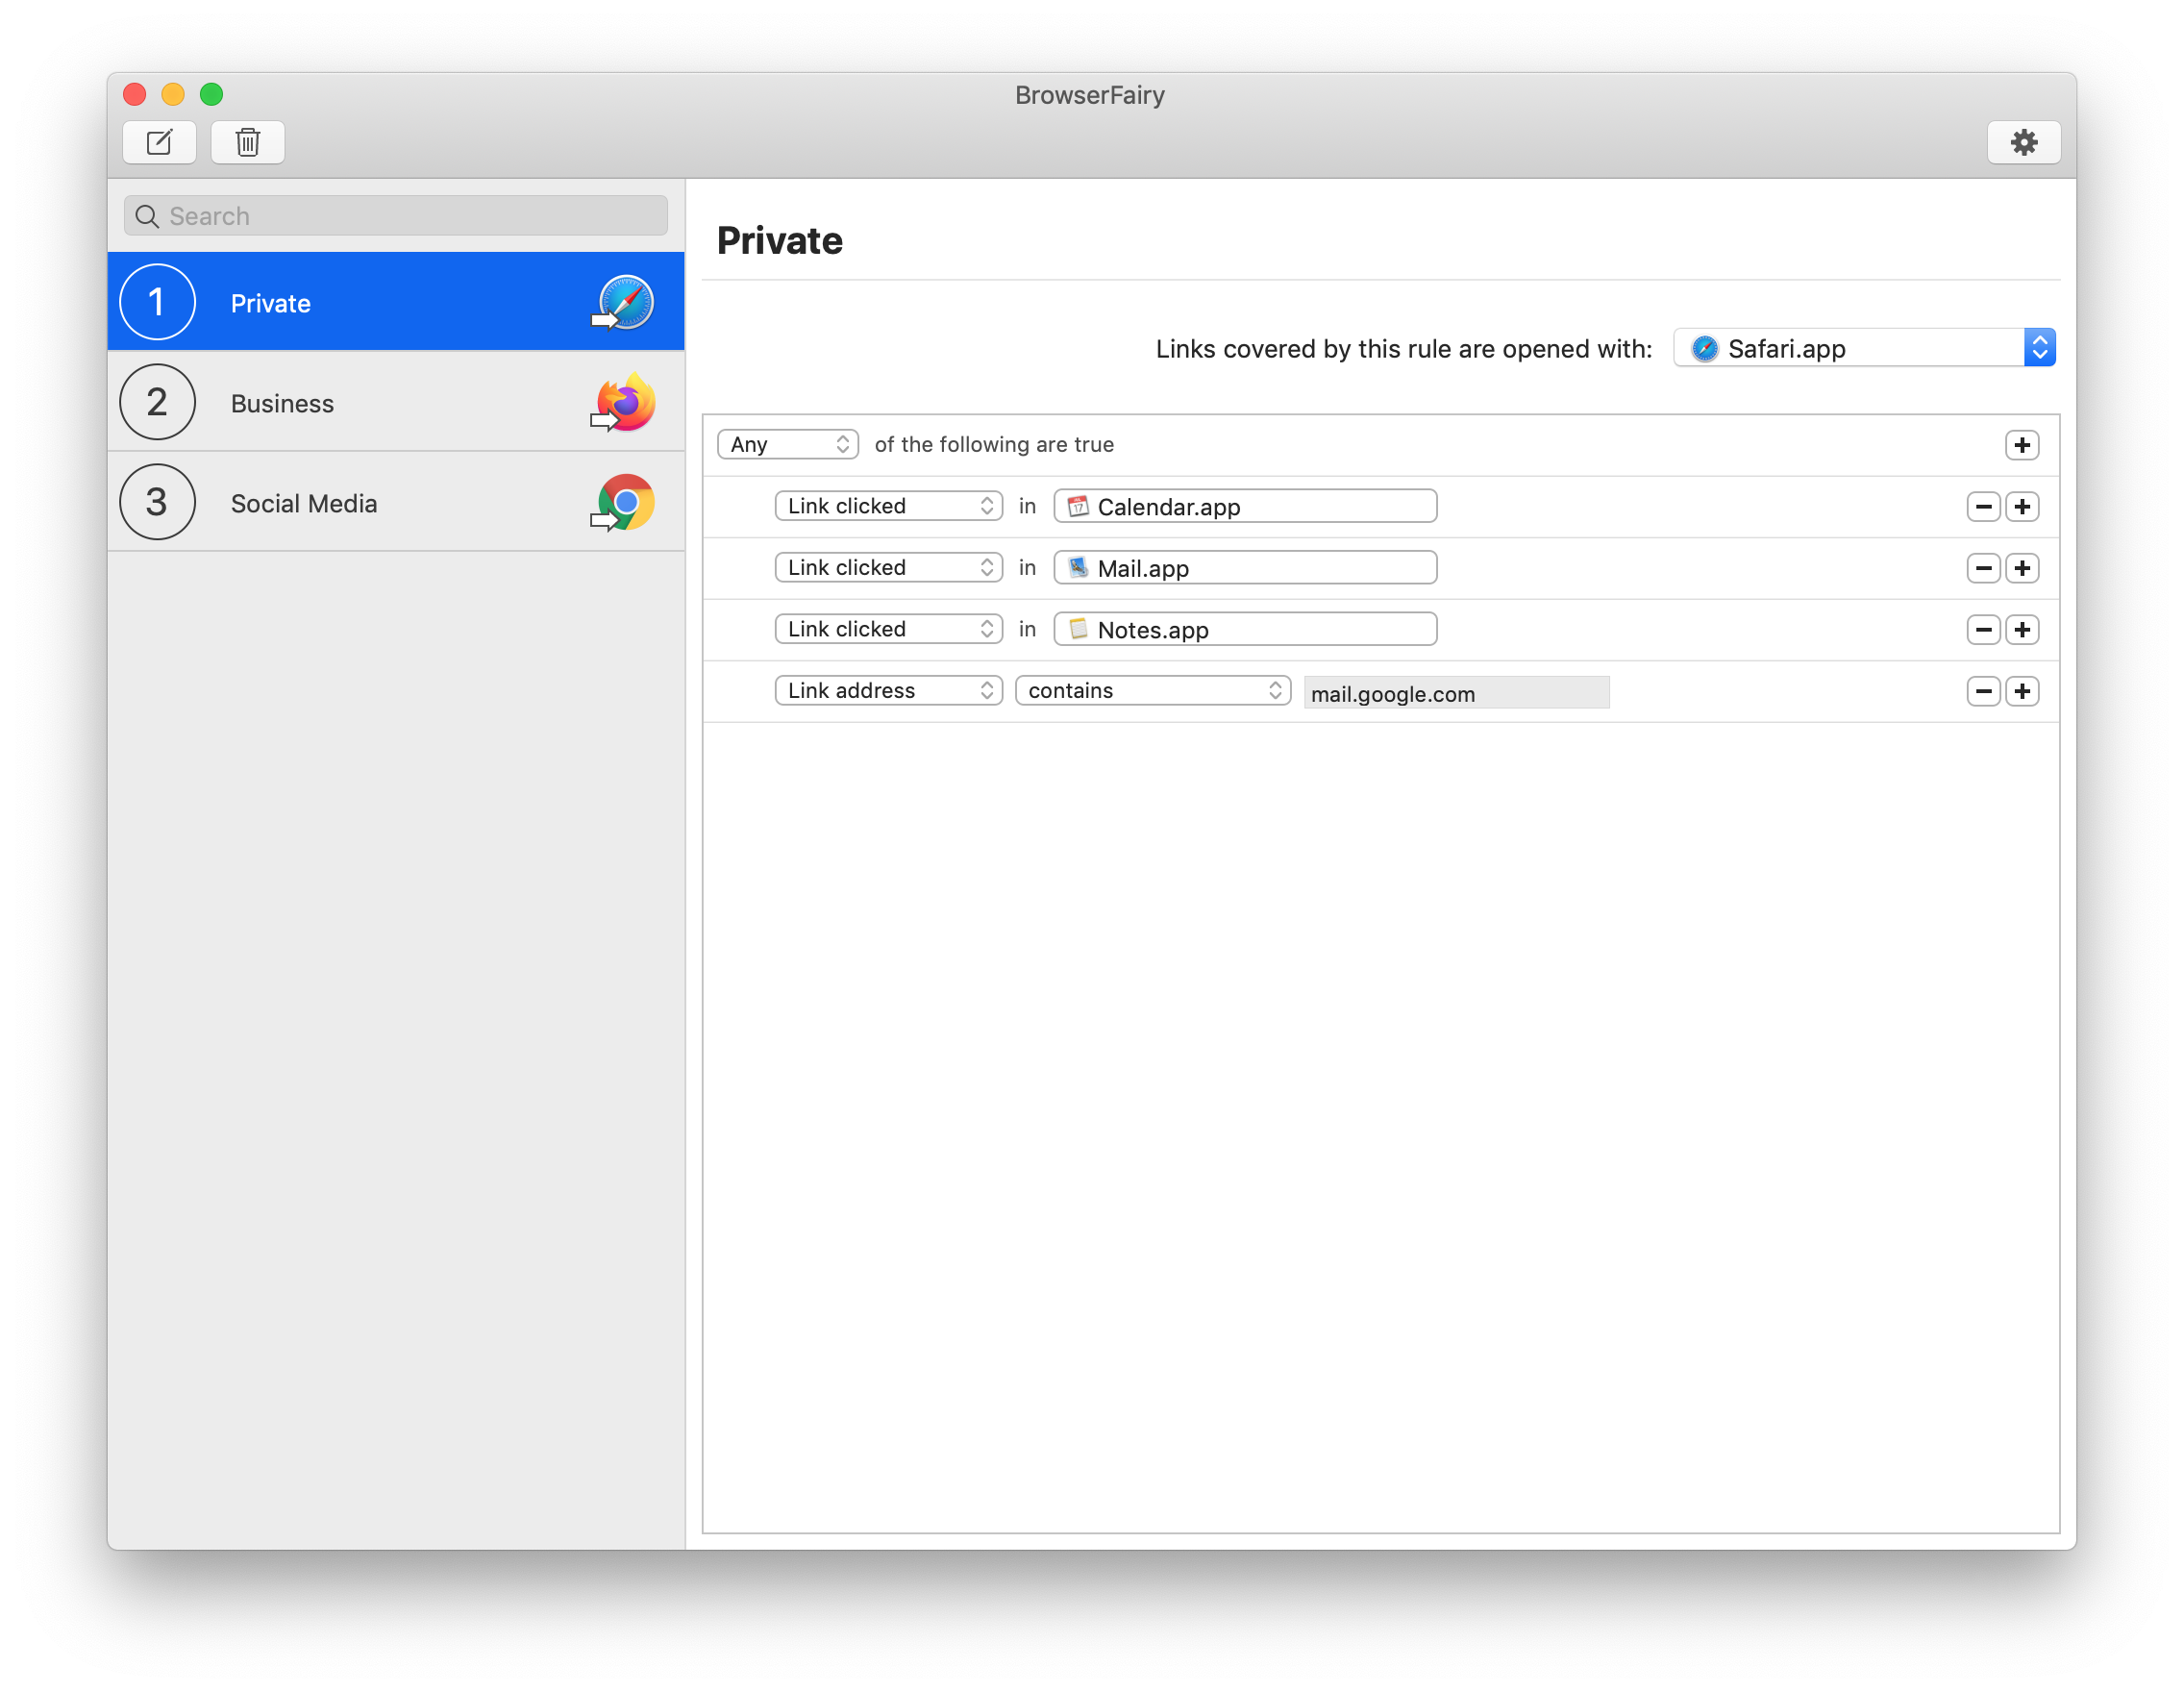
Task: Click the Firefox icon on Business rule
Action: coord(625,402)
